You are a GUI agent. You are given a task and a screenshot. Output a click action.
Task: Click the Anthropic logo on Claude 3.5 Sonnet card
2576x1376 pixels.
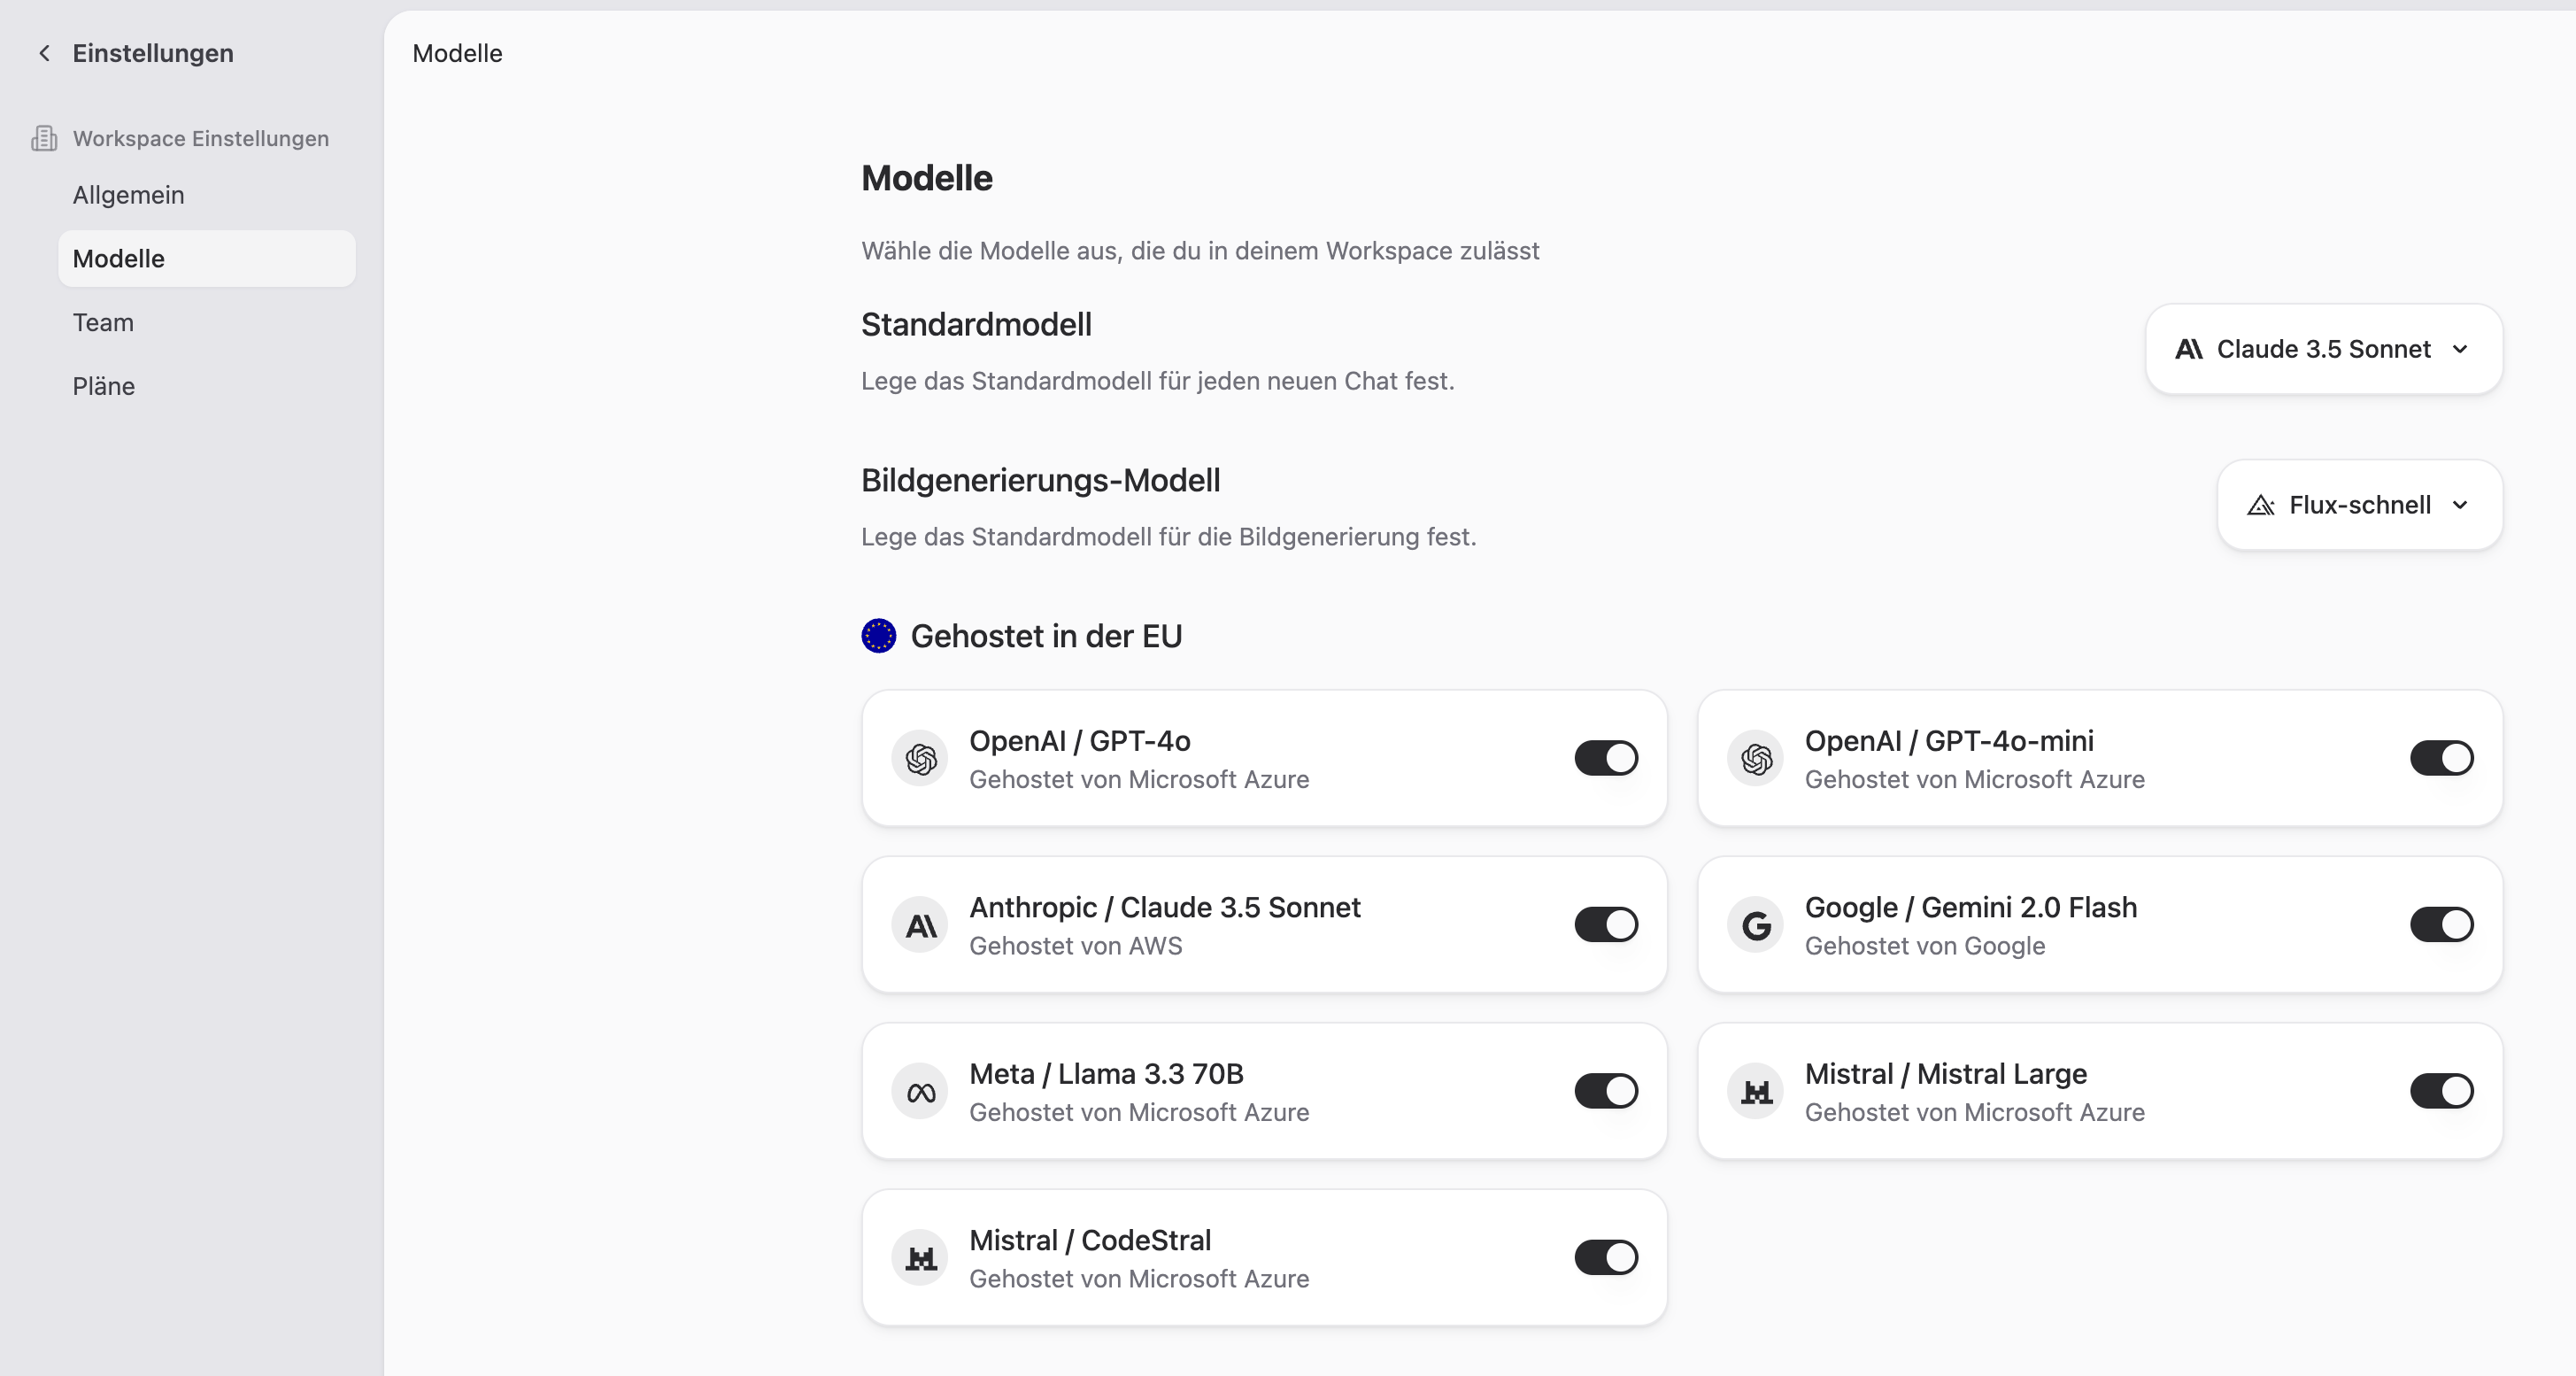point(920,925)
